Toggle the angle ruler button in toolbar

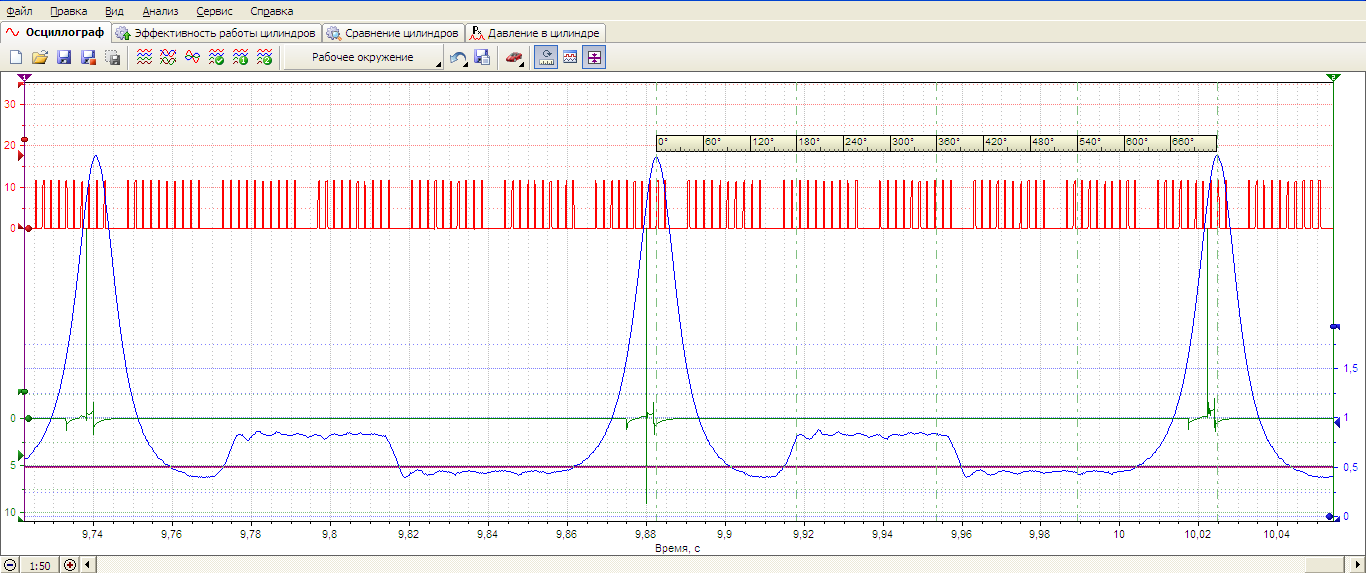546,58
